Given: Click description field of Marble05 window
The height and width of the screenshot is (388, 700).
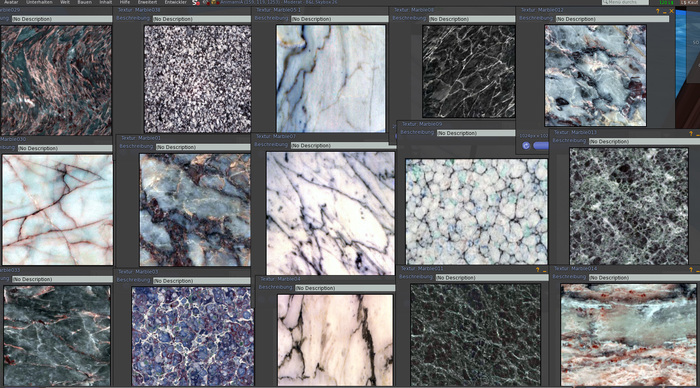Looking at the screenshot, I should [x=339, y=19].
